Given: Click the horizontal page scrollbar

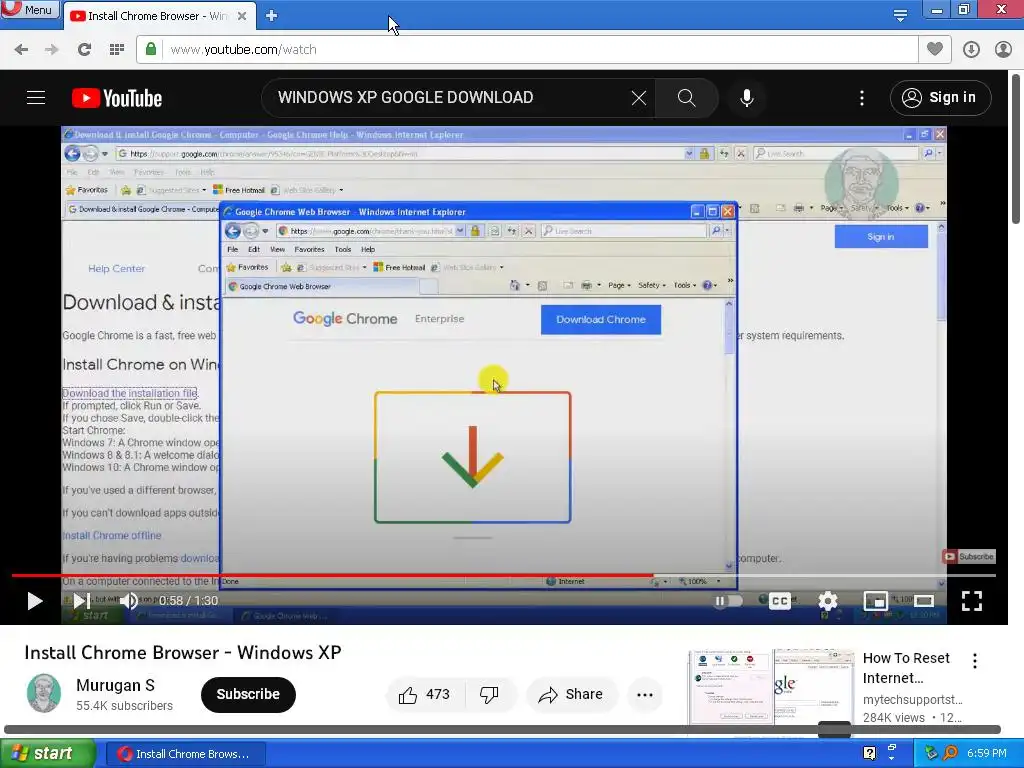Looking at the screenshot, I should [502, 729].
